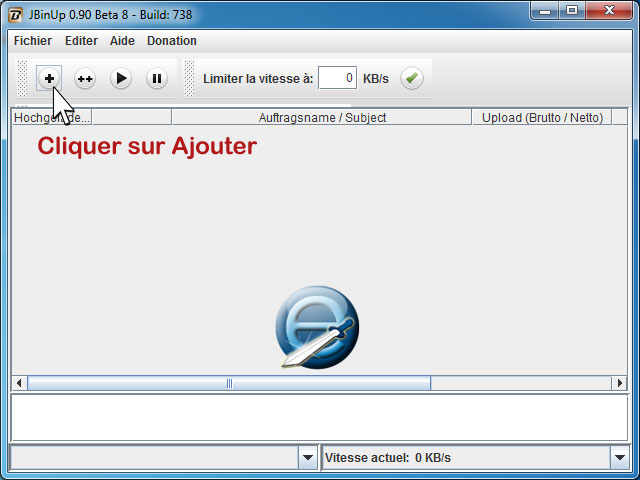Click the Vitesse actuel: 0 KB/s text
Viewport: 640px width, 480px height.
point(388,458)
